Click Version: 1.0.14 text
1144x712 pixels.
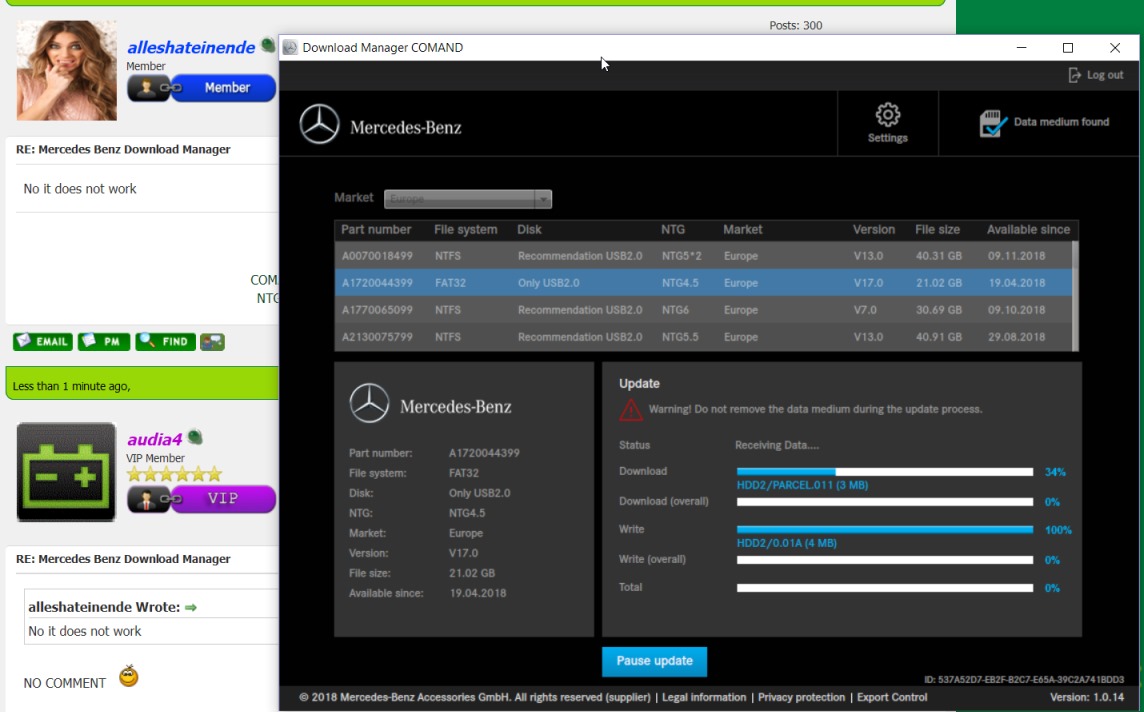click(1086, 697)
